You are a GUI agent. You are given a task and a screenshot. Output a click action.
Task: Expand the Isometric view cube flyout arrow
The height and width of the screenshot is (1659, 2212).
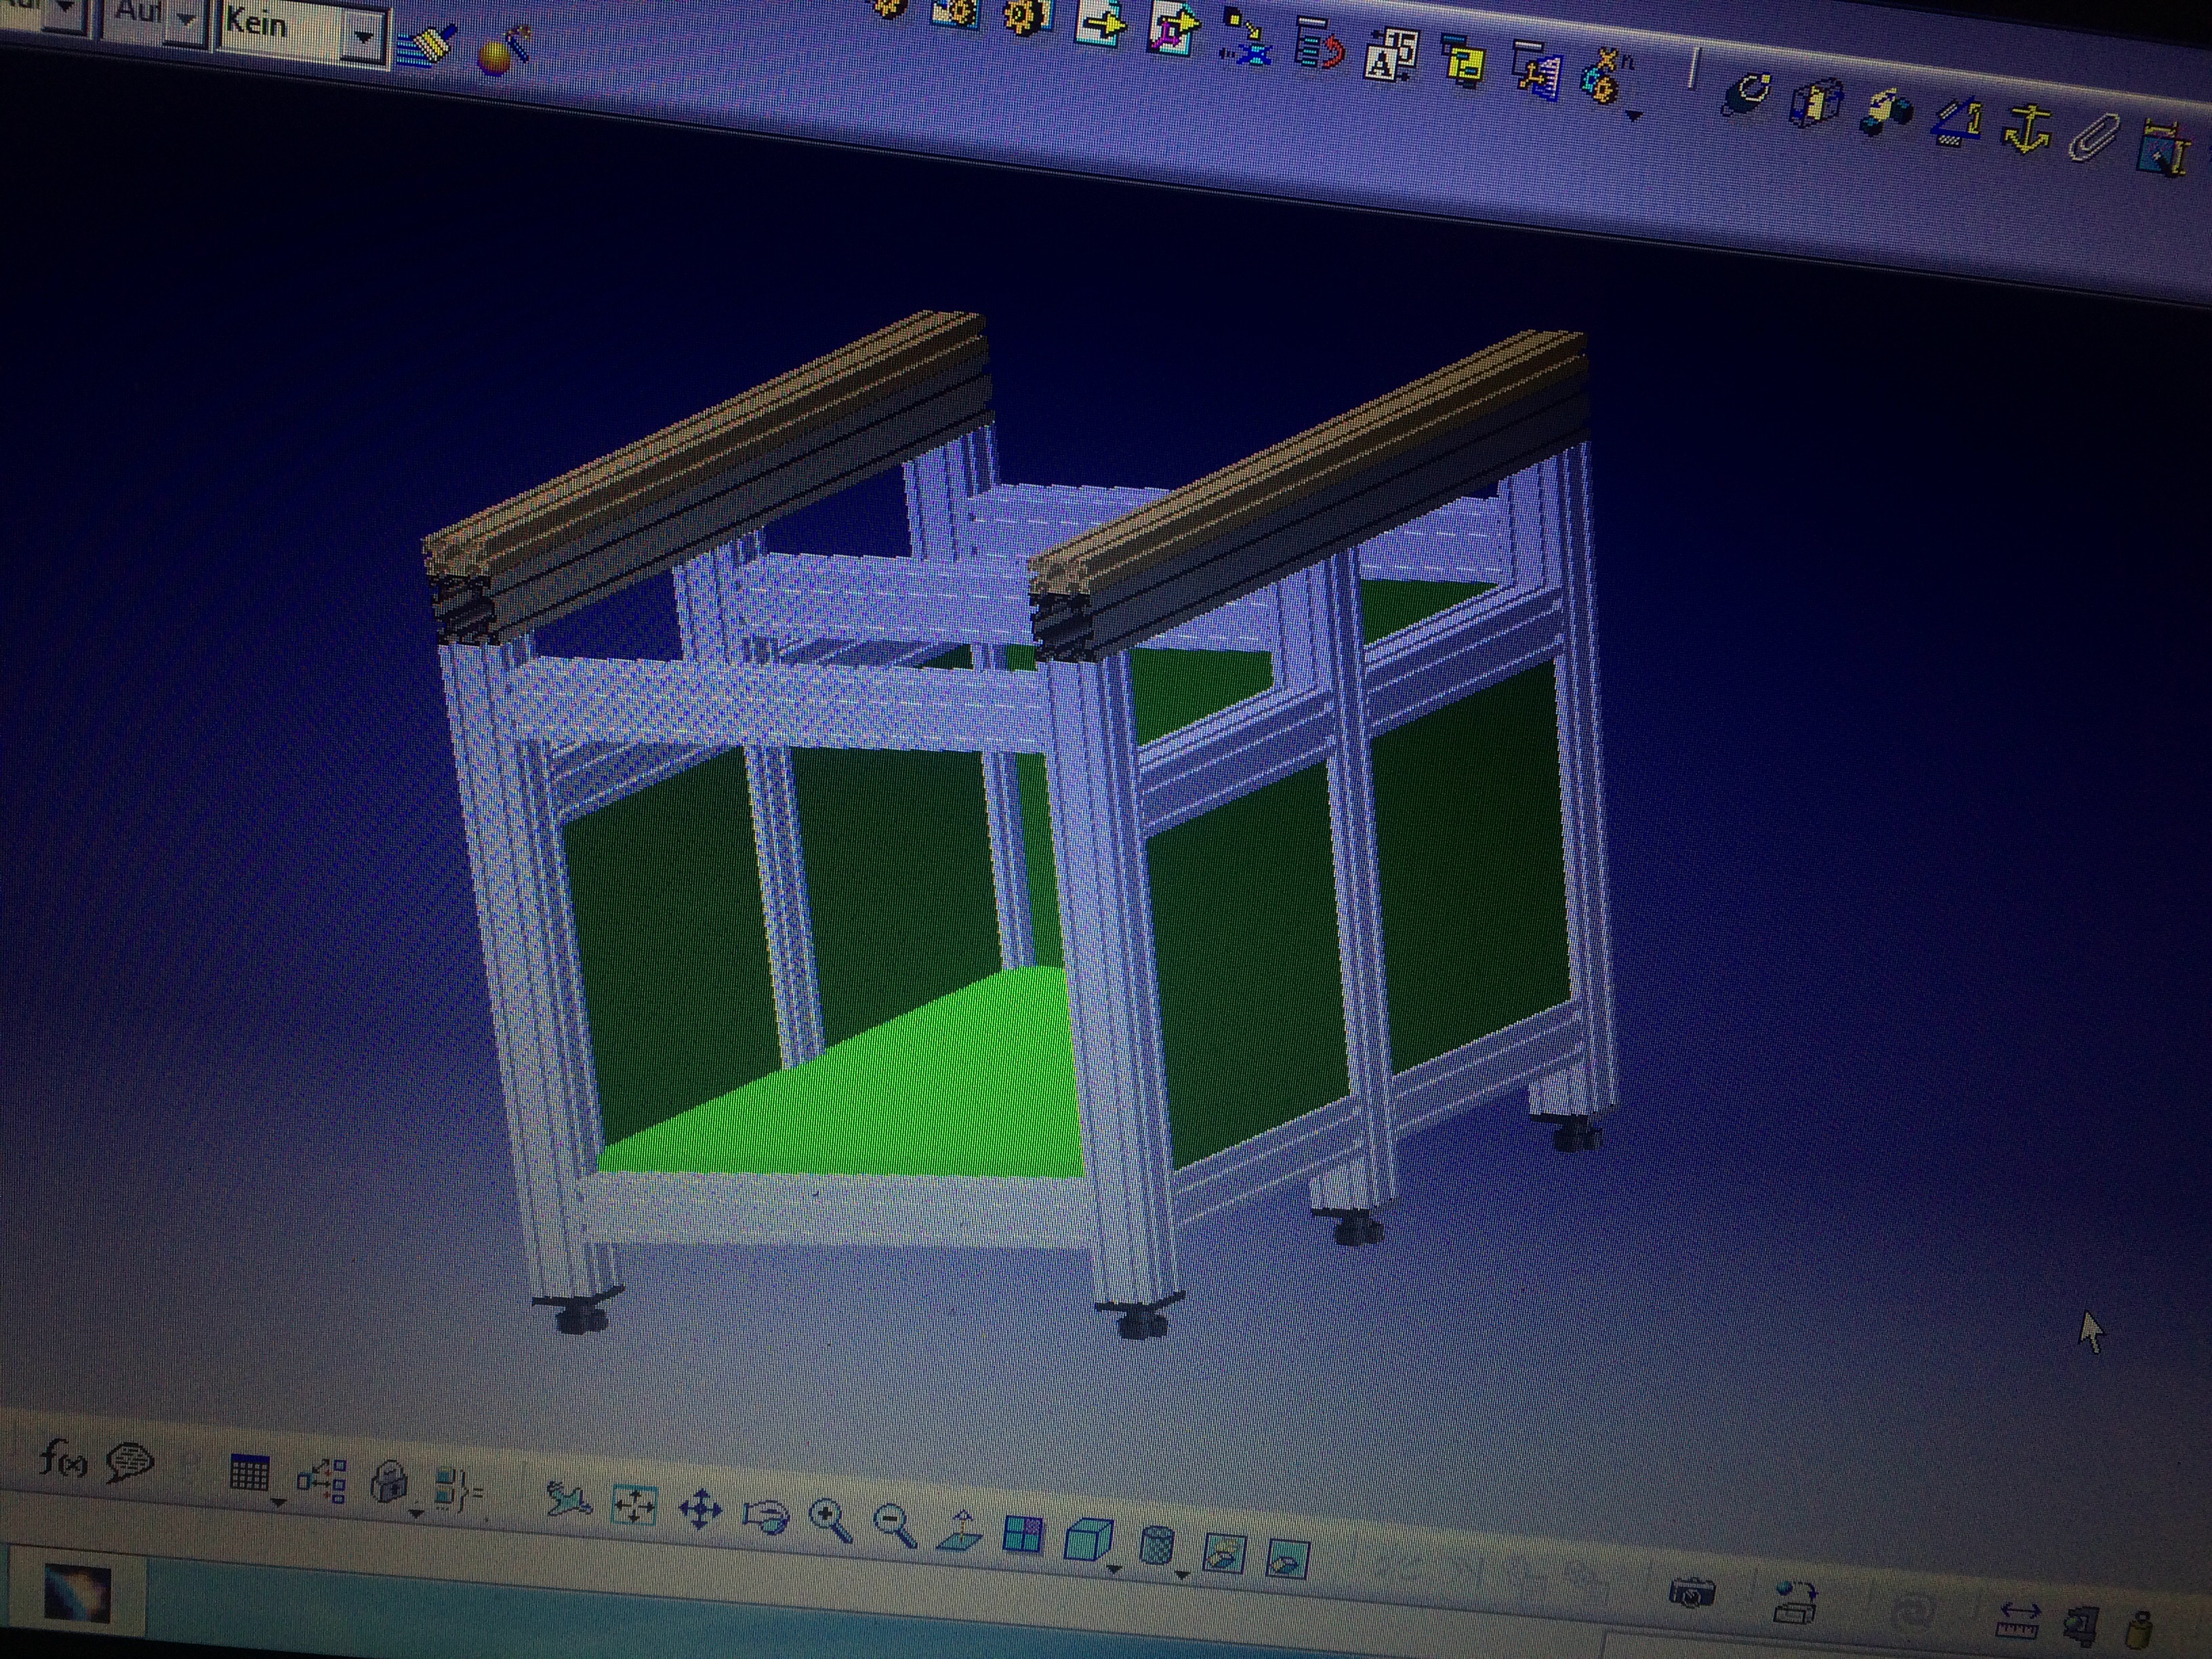1114,1570
